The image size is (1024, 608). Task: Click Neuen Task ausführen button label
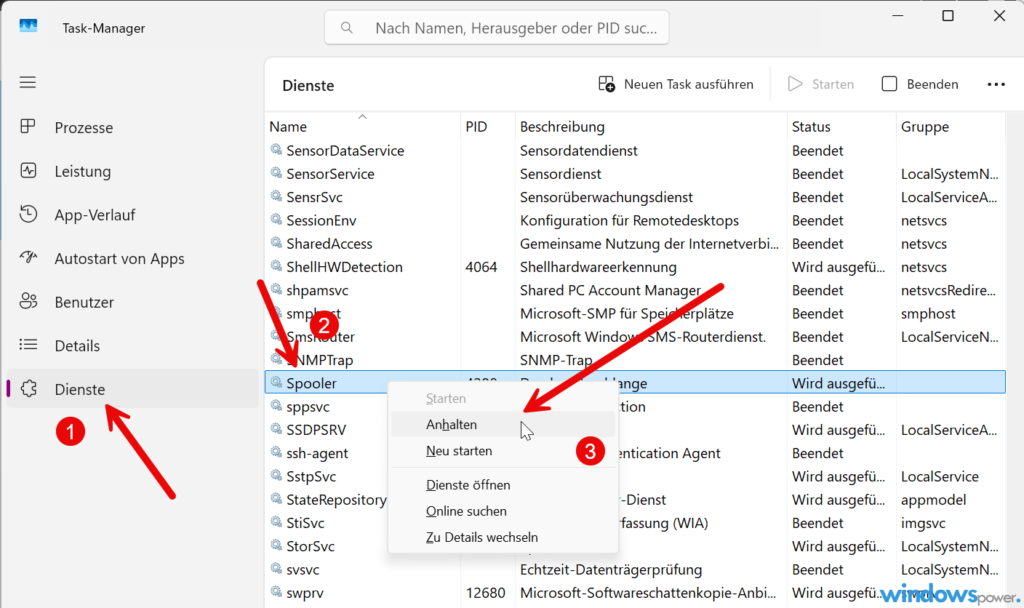[688, 84]
